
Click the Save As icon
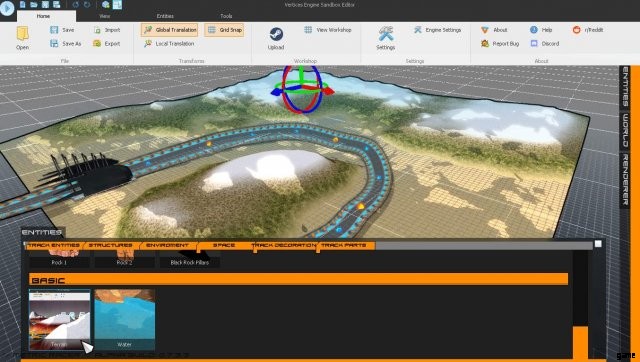pyautogui.click(x=54, y=43)
